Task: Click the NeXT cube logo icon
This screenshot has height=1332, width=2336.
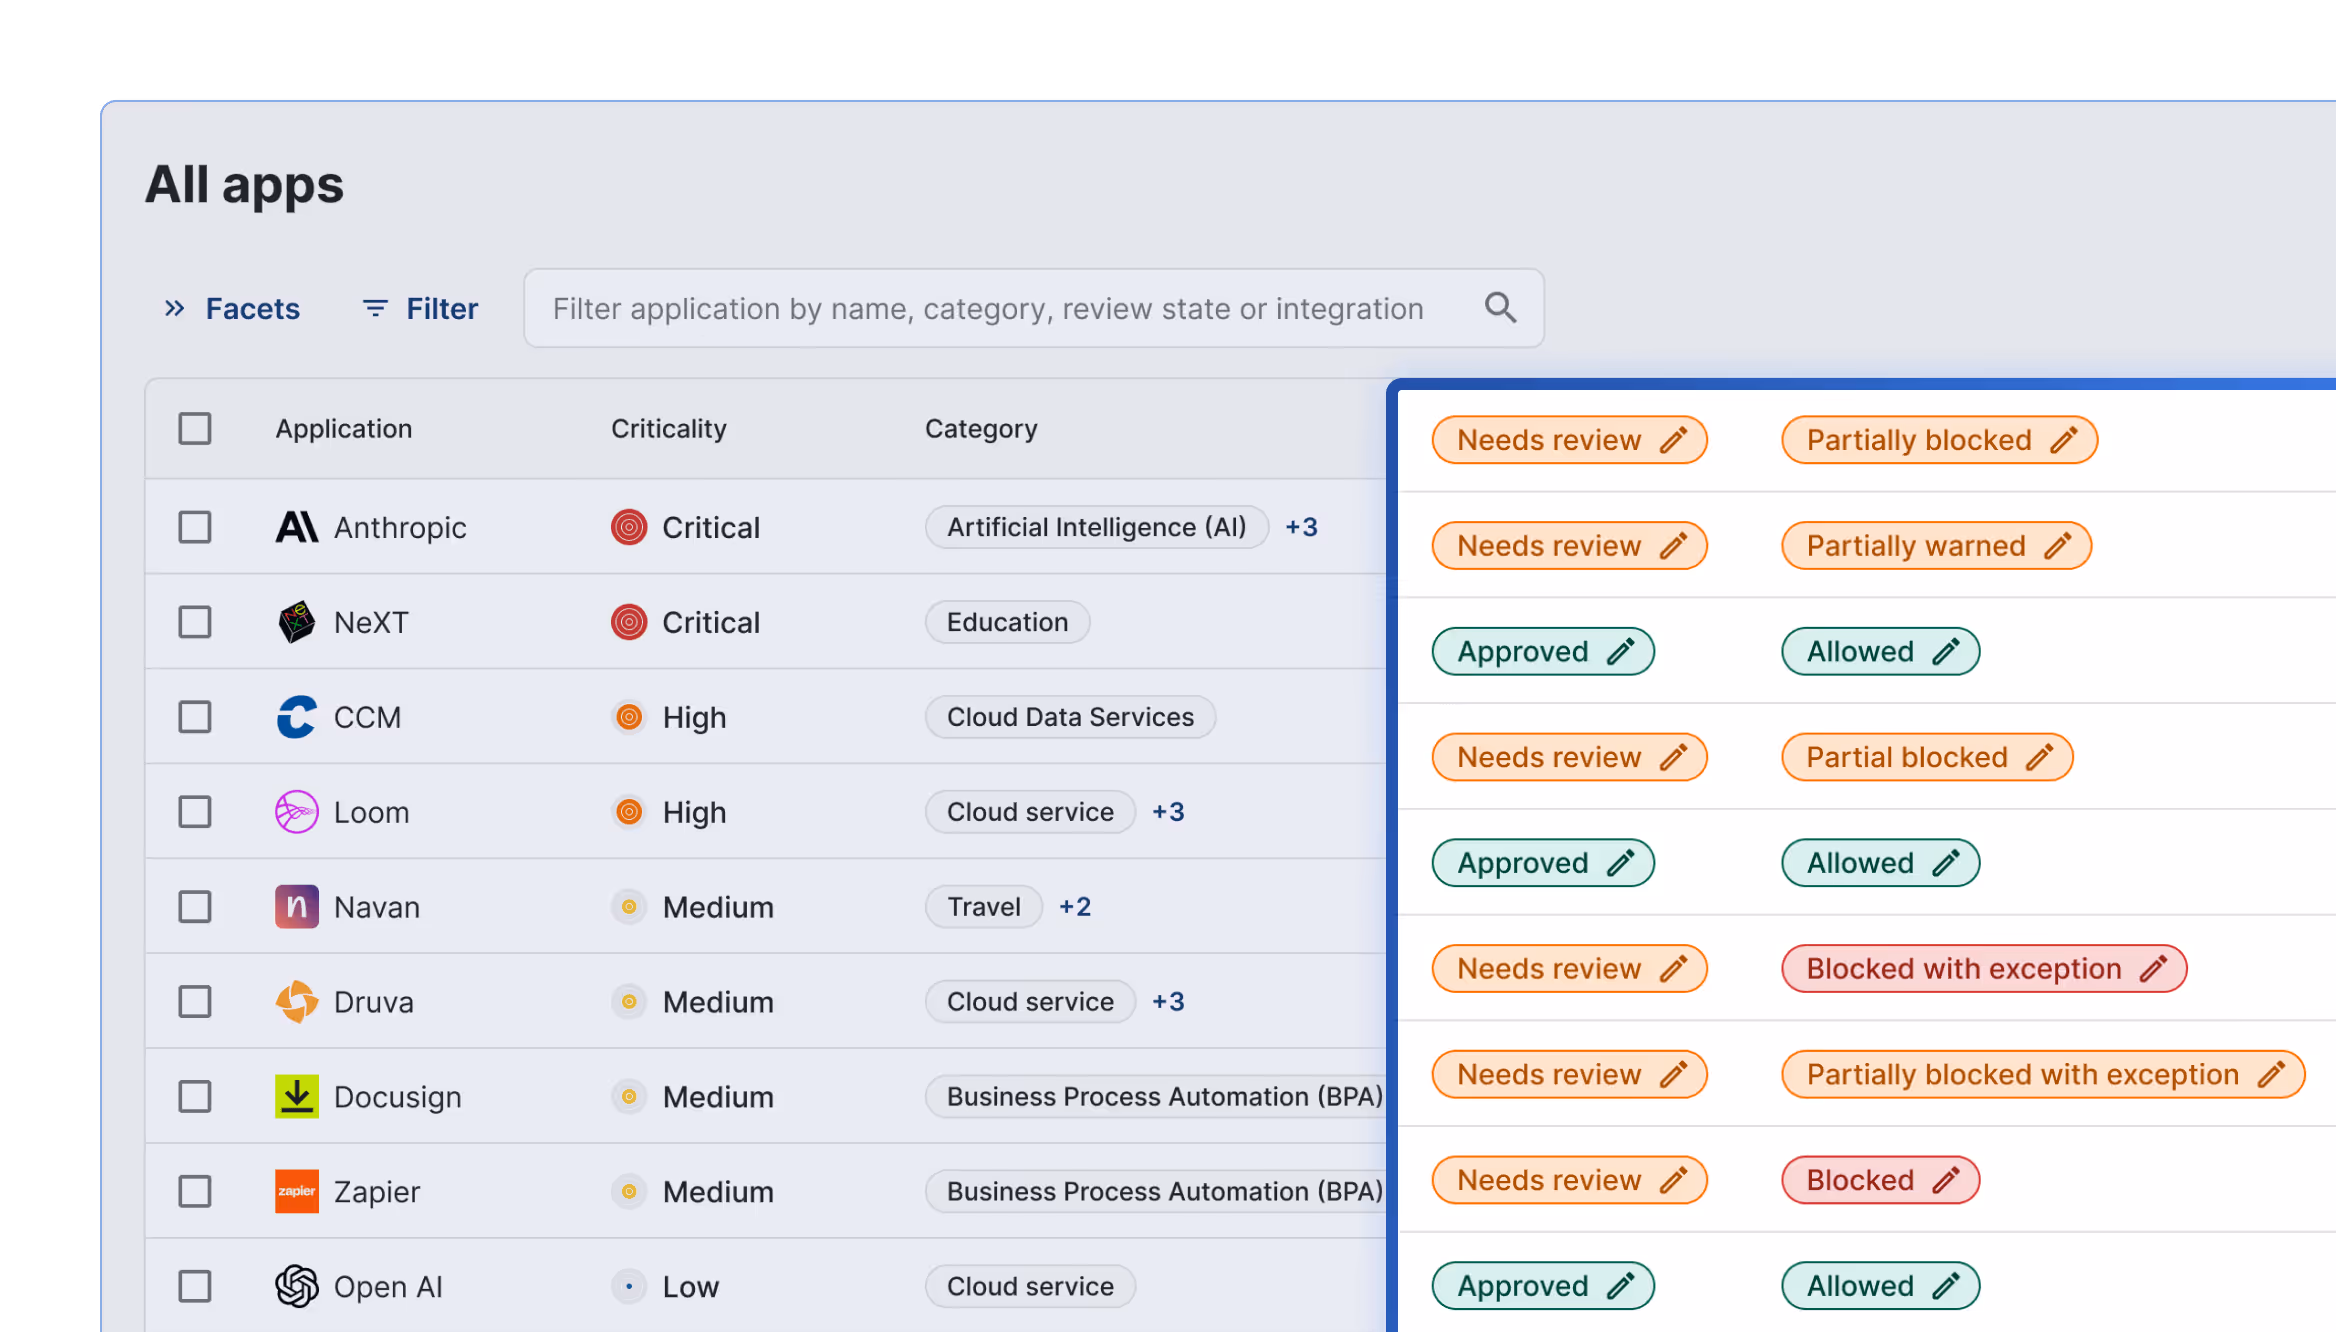Action: coord(297,622)
